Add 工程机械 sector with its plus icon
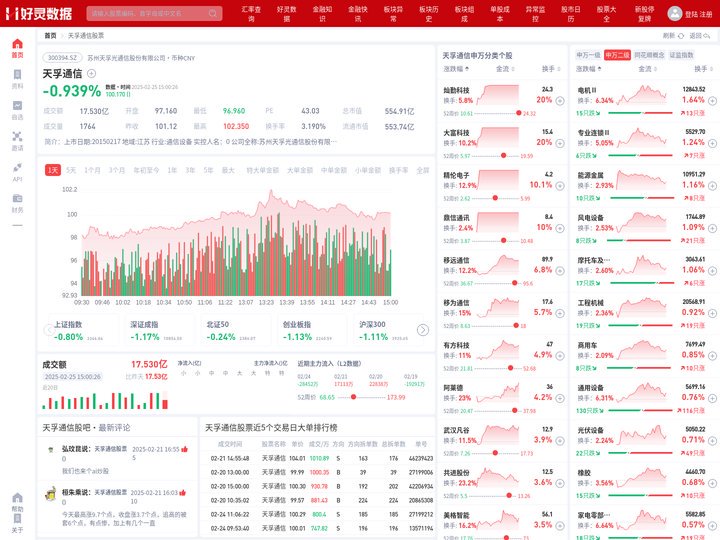The width and height of the screenshot is (720, 540). pos(712,314)
